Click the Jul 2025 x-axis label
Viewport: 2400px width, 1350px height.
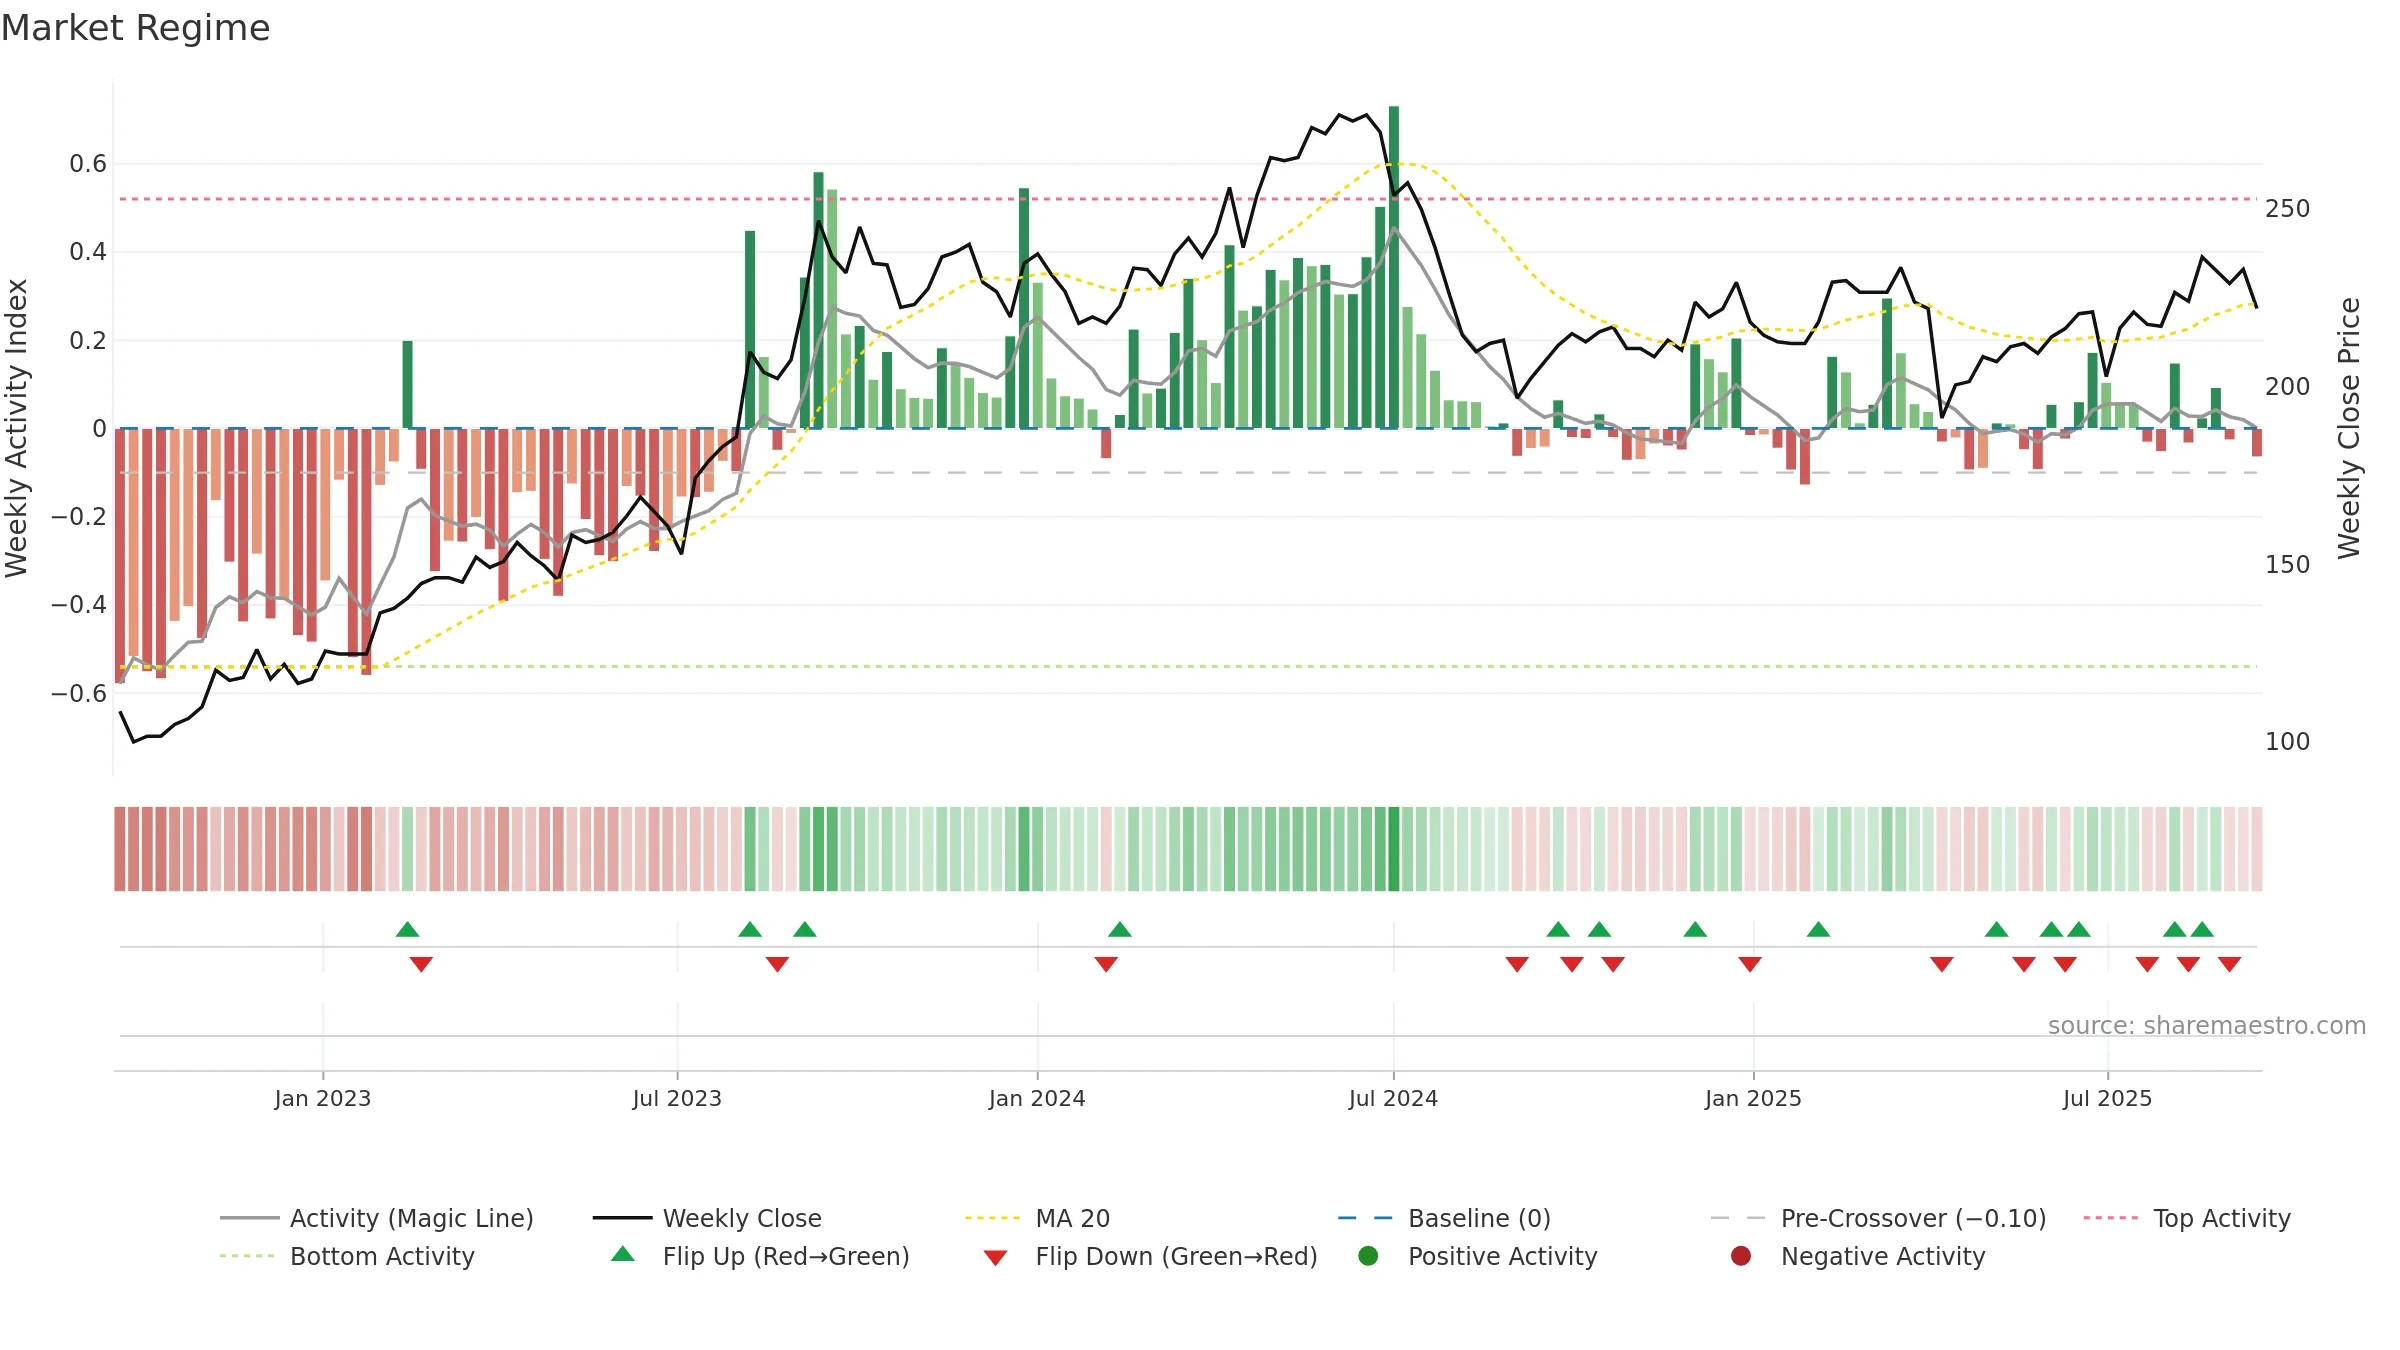pos(2107,1099)
